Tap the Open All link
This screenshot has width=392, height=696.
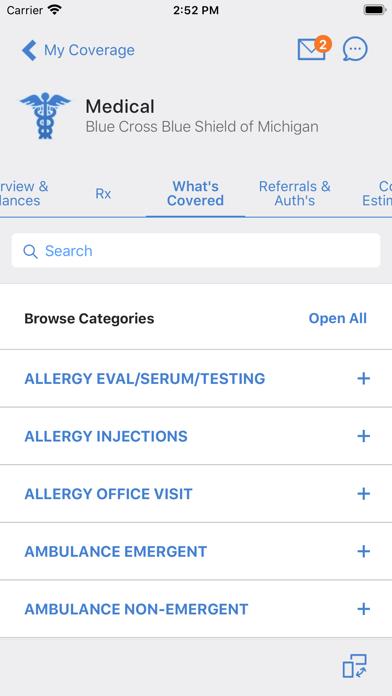[338, 318]
